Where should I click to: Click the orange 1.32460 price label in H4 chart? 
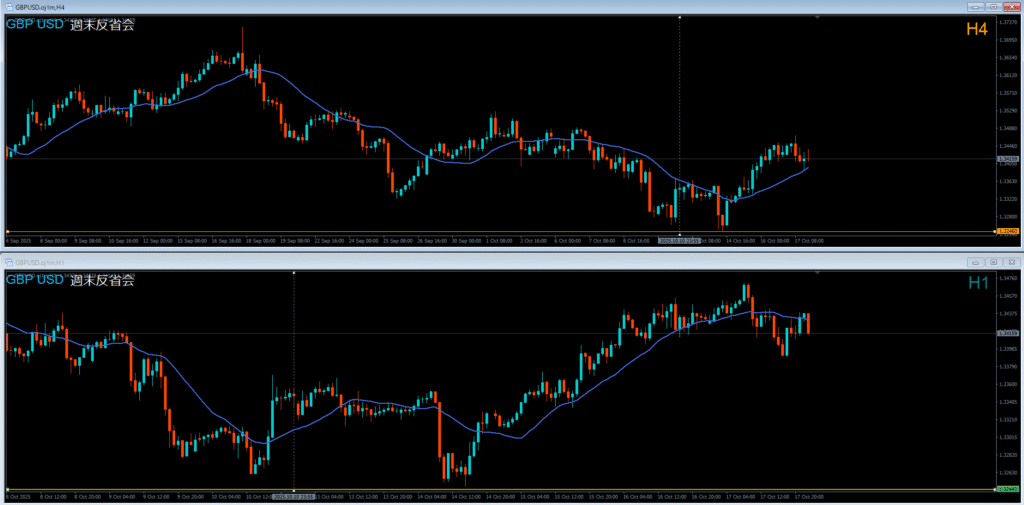coord(1006,231)
